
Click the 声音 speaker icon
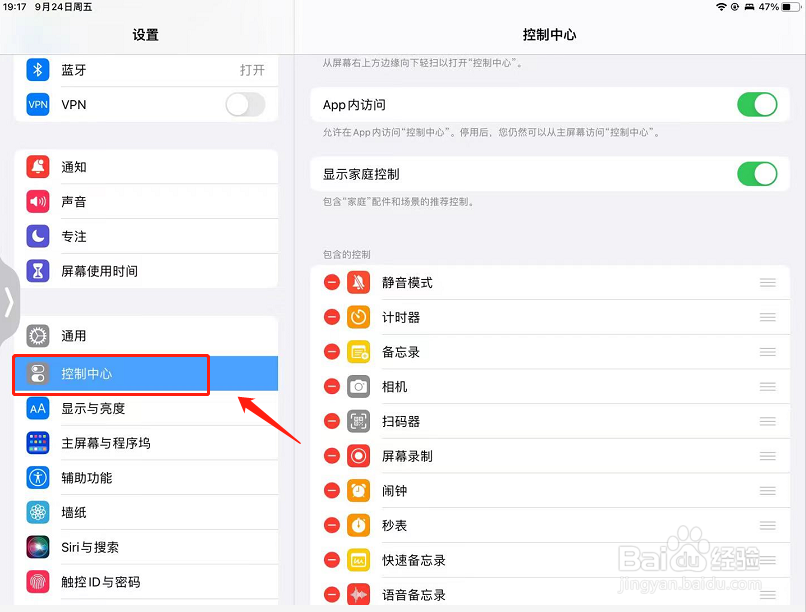point(38,201)
